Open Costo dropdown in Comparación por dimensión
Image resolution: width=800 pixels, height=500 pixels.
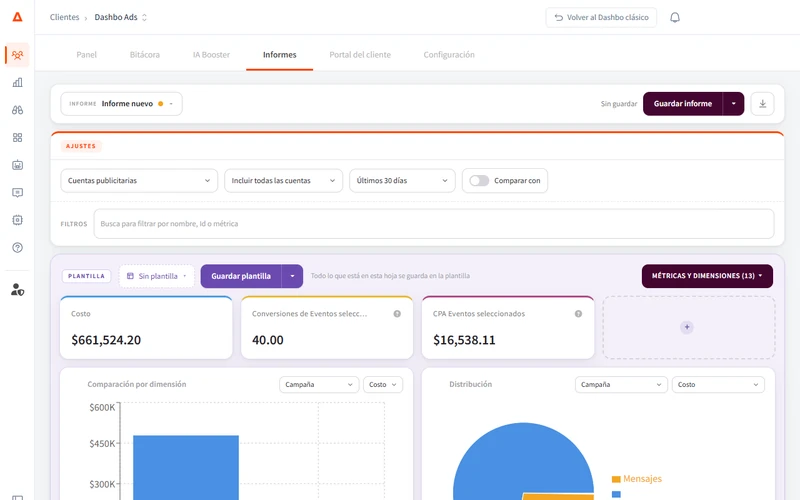pyautogui.click(x=383, y=385)
